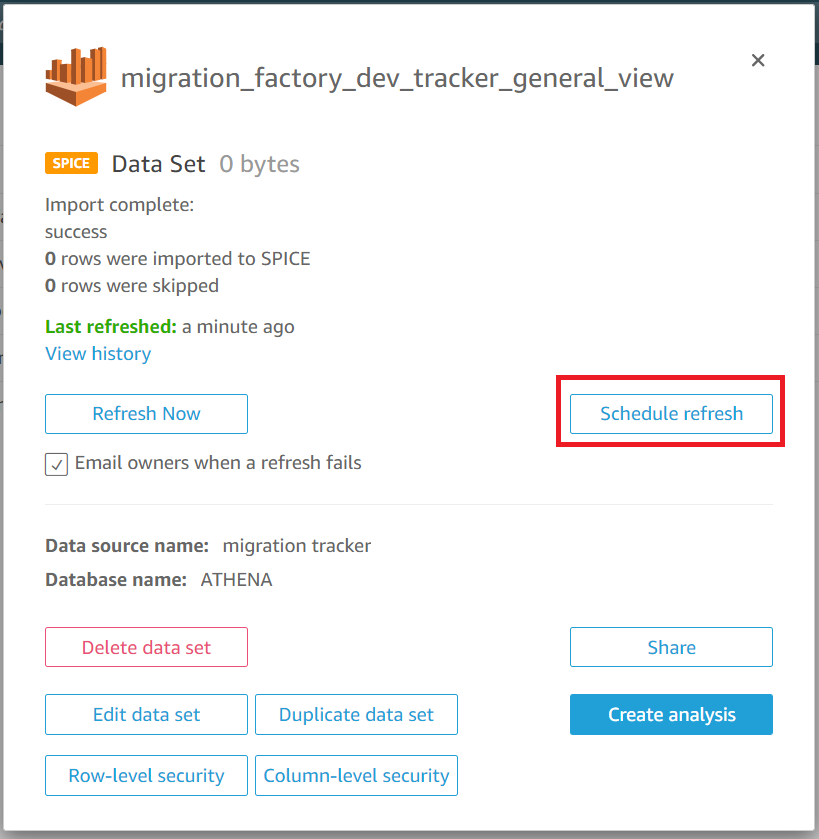819x839 pixels.
Task: Toggle Email owners when a refresh fails
Action: tap(56, 464)
